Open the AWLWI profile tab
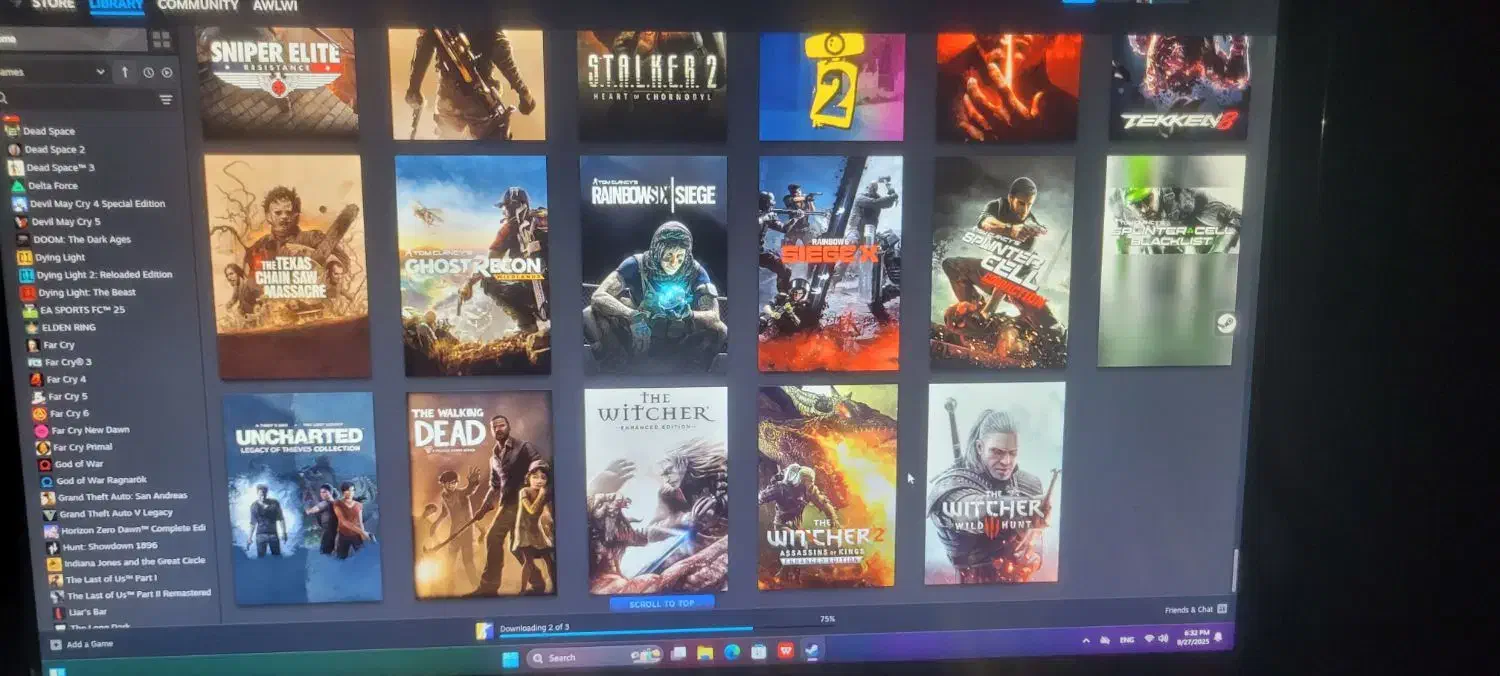This screenshot has height=676, width=1500. (274, 5)
